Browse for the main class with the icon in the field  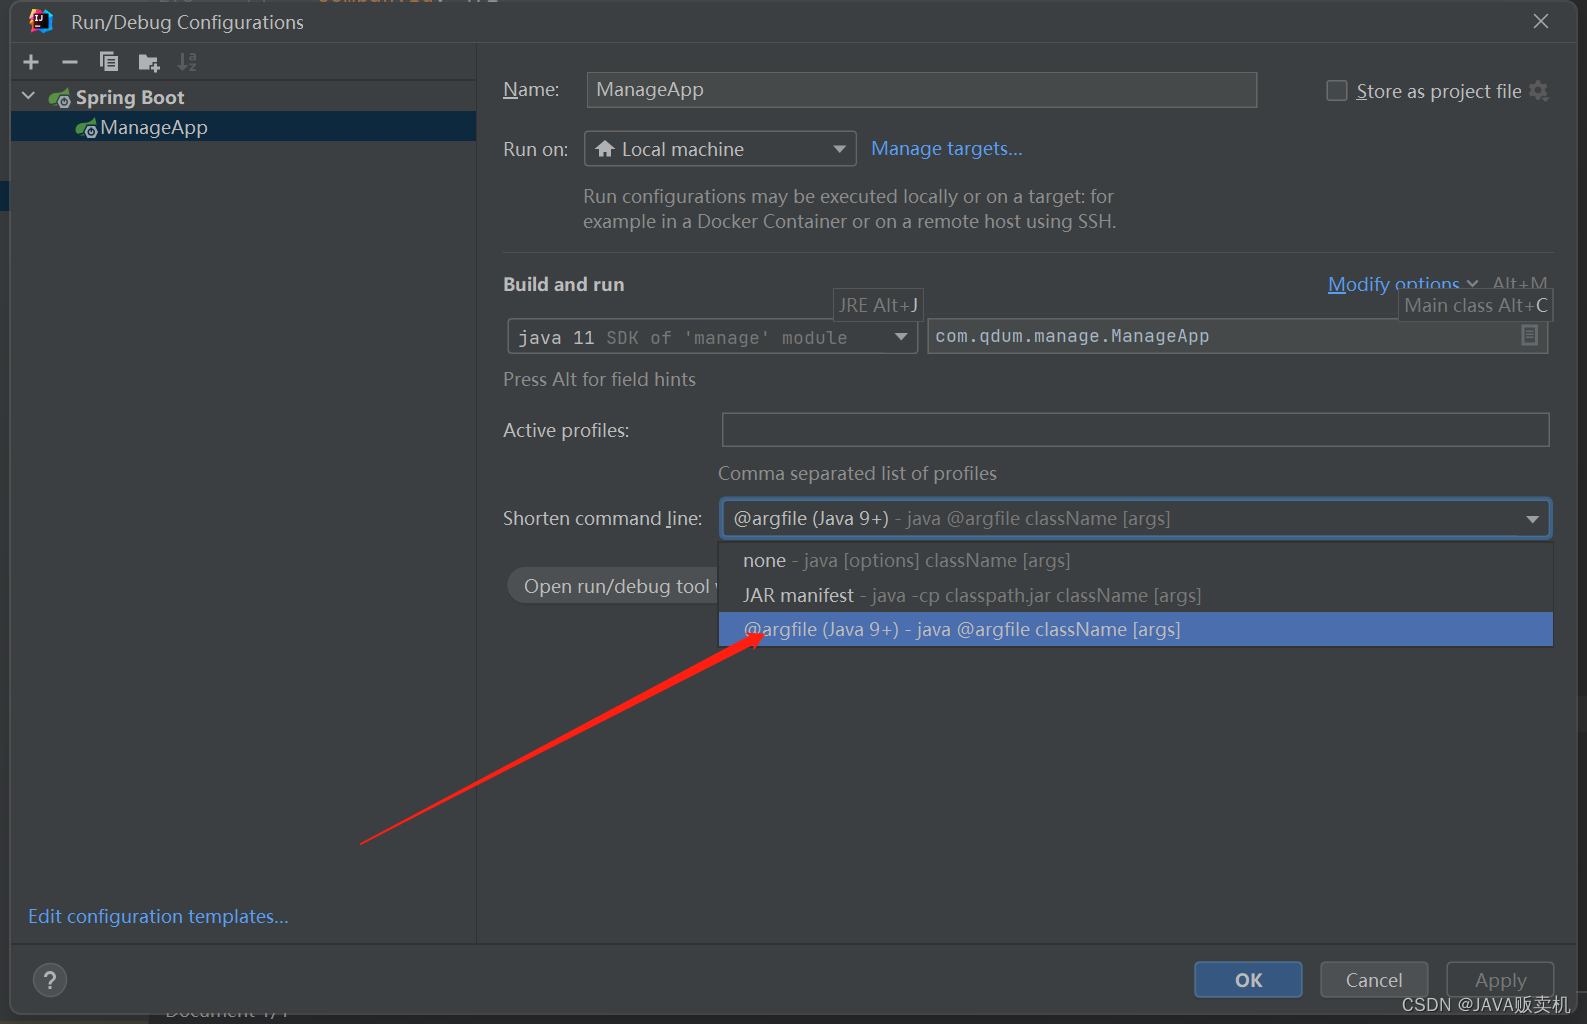[x=1529, y=336]
